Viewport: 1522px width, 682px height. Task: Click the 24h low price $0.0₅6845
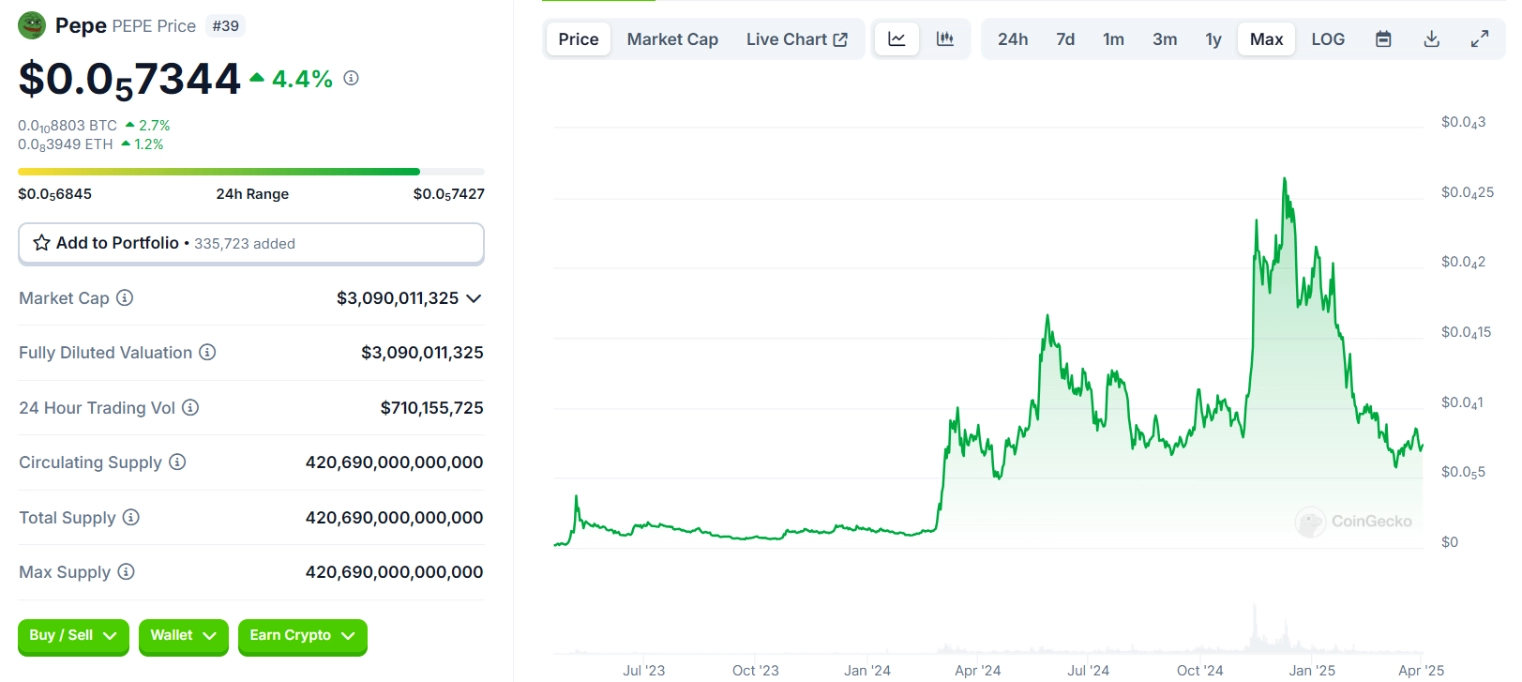[55, 194]
